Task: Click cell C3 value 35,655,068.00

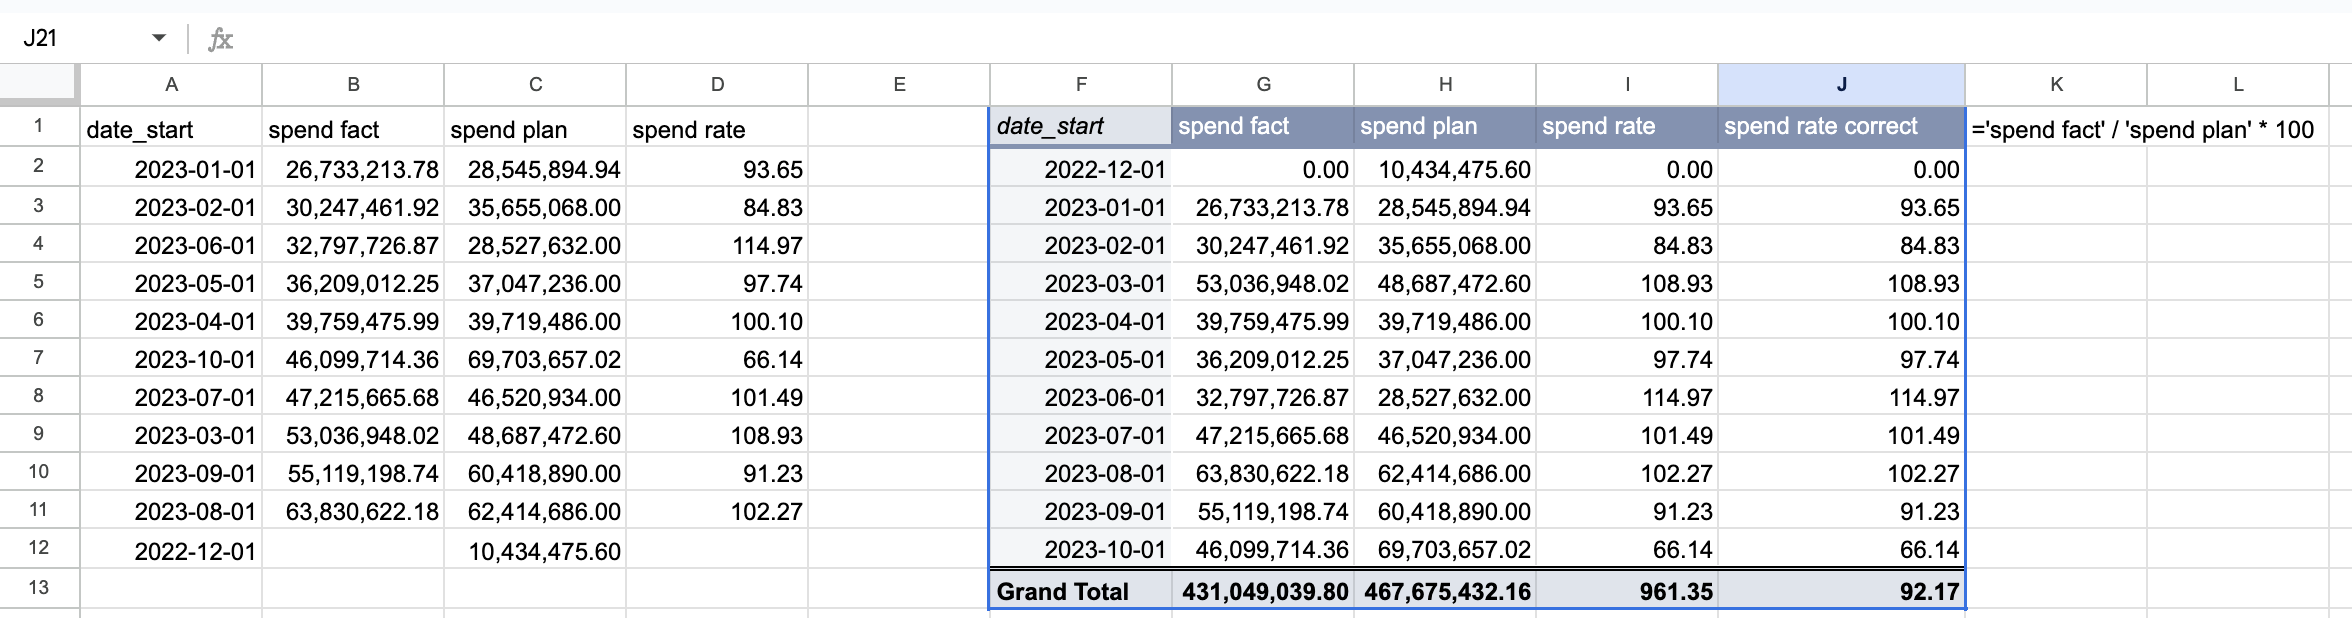Action: 535,207
